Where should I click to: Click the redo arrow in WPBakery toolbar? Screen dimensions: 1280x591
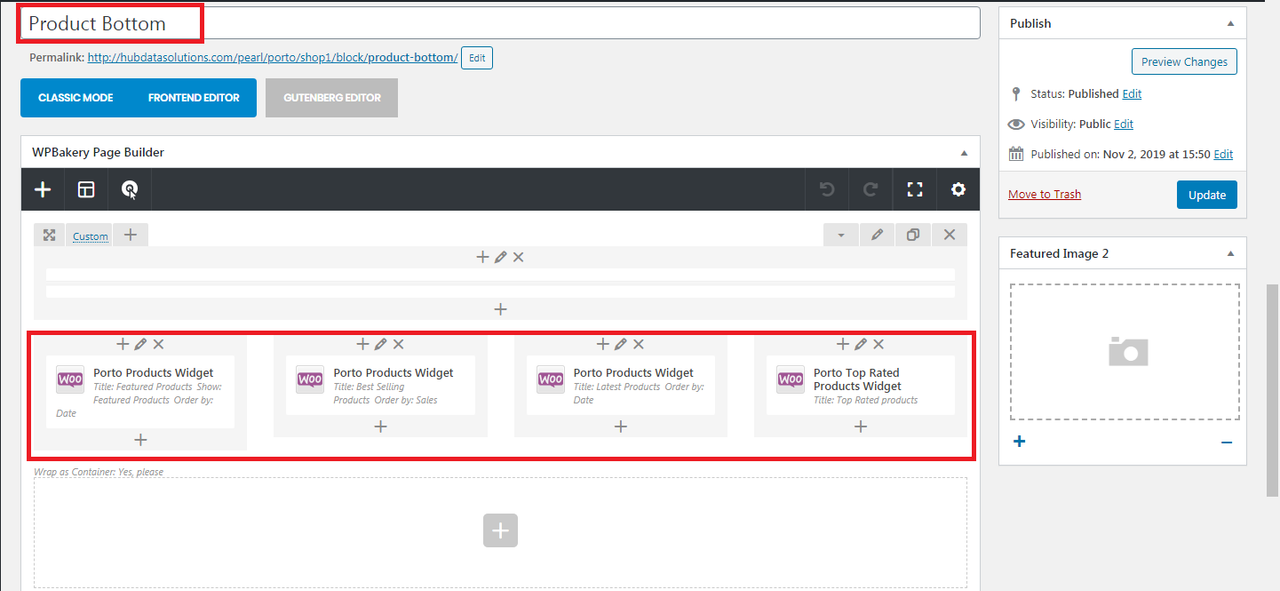pyautogui.click(x=870, y=189)
